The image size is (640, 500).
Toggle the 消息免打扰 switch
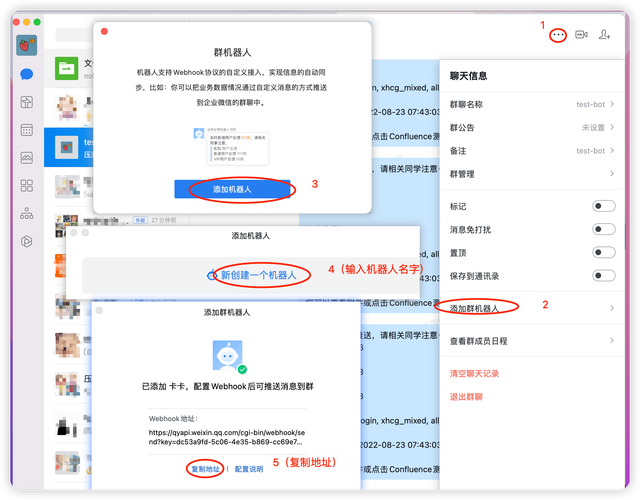(604, 229)
